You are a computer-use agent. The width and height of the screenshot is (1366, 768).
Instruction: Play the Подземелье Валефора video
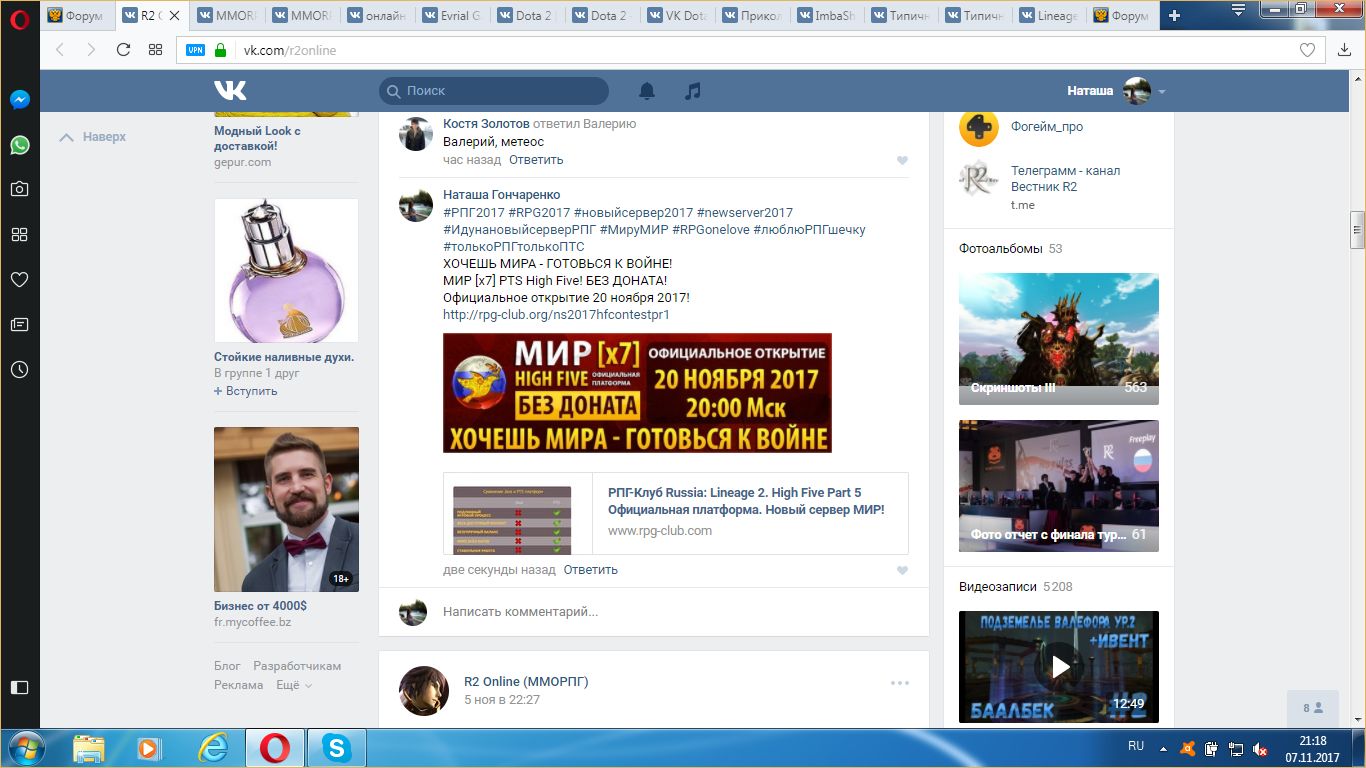(1059, 667)
